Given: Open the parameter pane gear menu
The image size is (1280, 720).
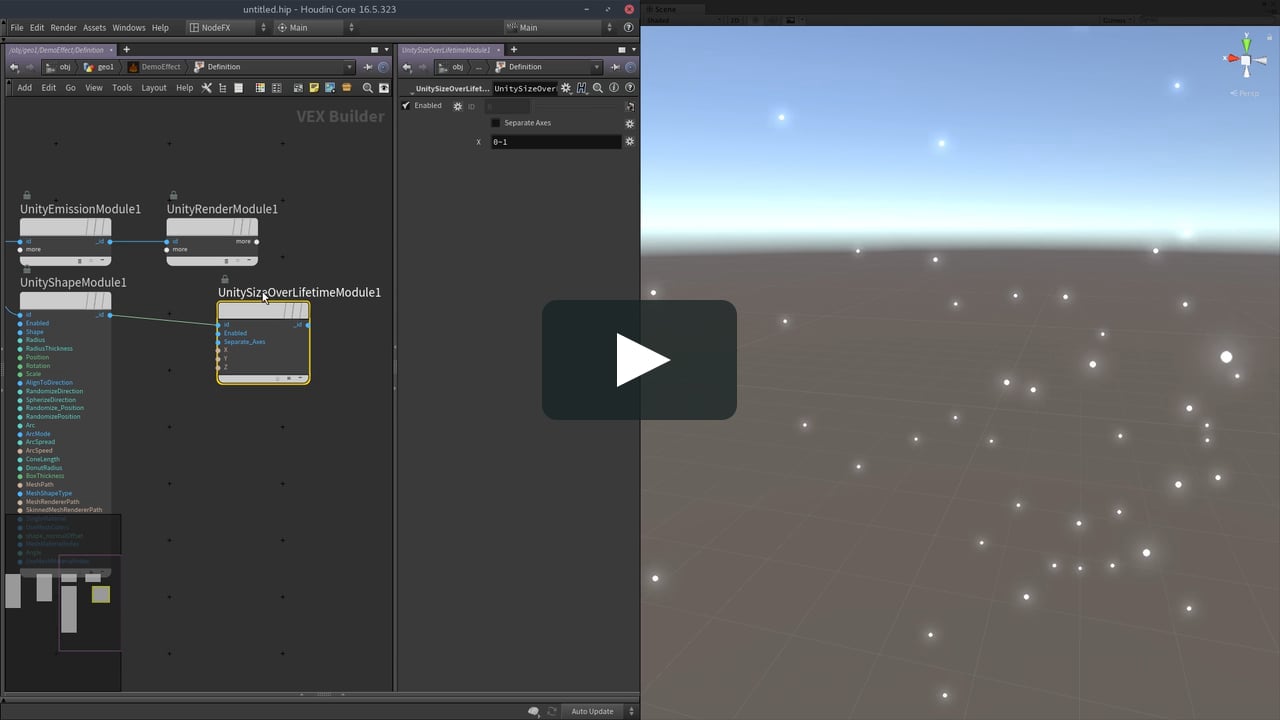Looking at the screenshot, I should coord(566,88).
